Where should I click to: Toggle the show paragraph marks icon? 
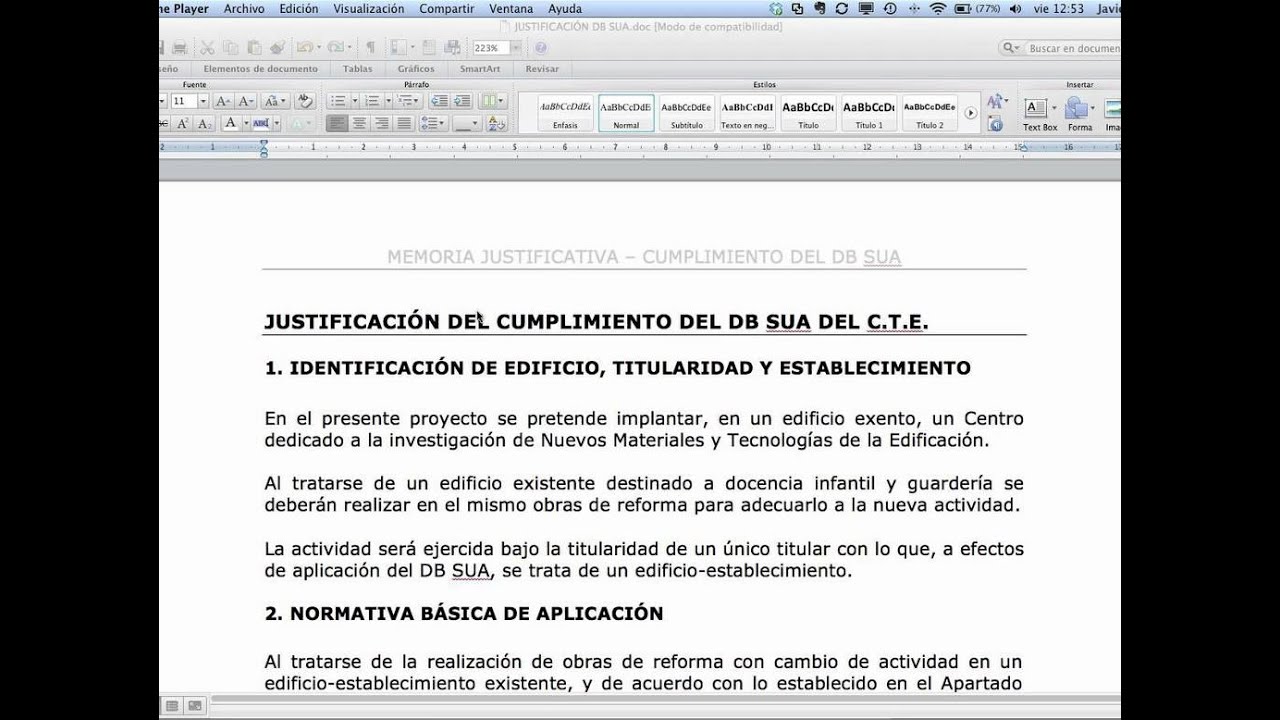click(x=370, y=47)
